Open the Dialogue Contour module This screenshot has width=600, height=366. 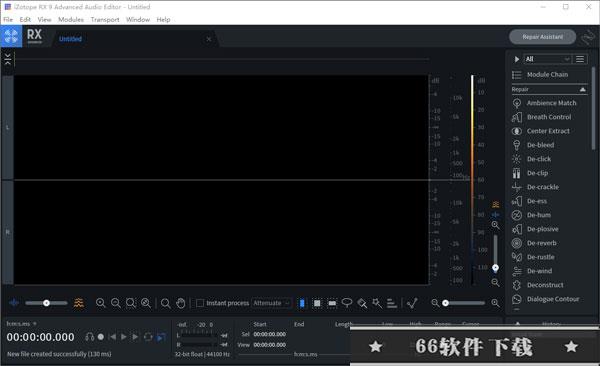(x=545, y=299)
